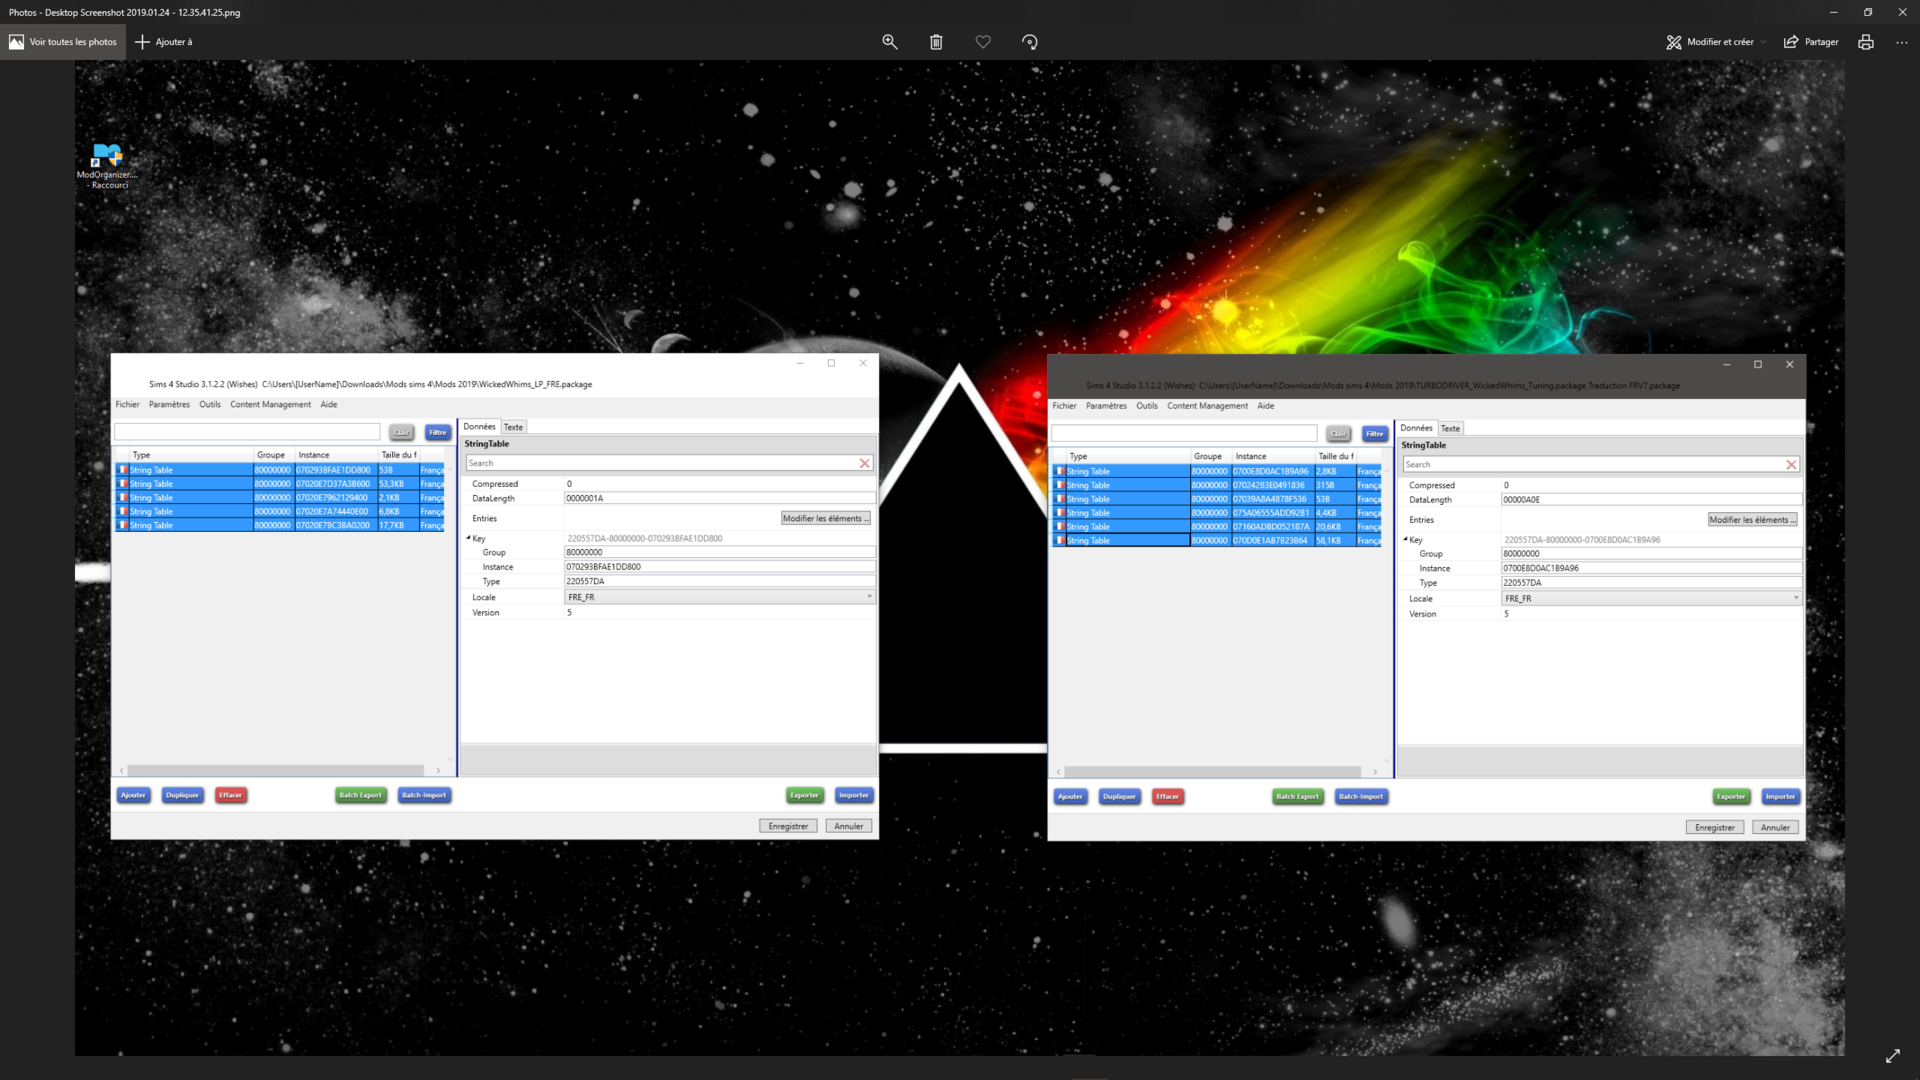Open Fichier menu in TURBODRIVER window
1920x1080 pixels.
1064,406
